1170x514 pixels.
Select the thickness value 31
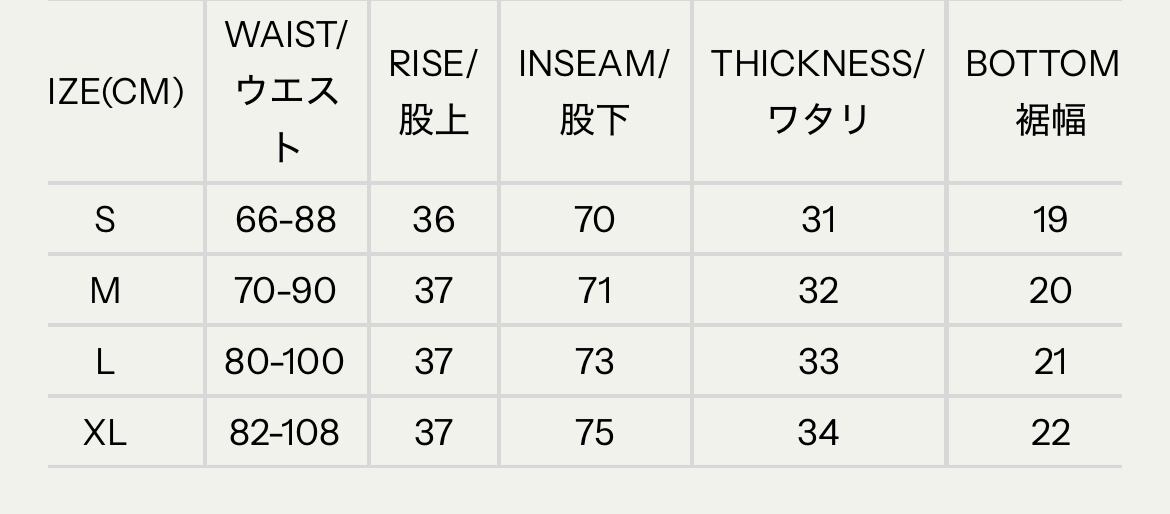818,219
